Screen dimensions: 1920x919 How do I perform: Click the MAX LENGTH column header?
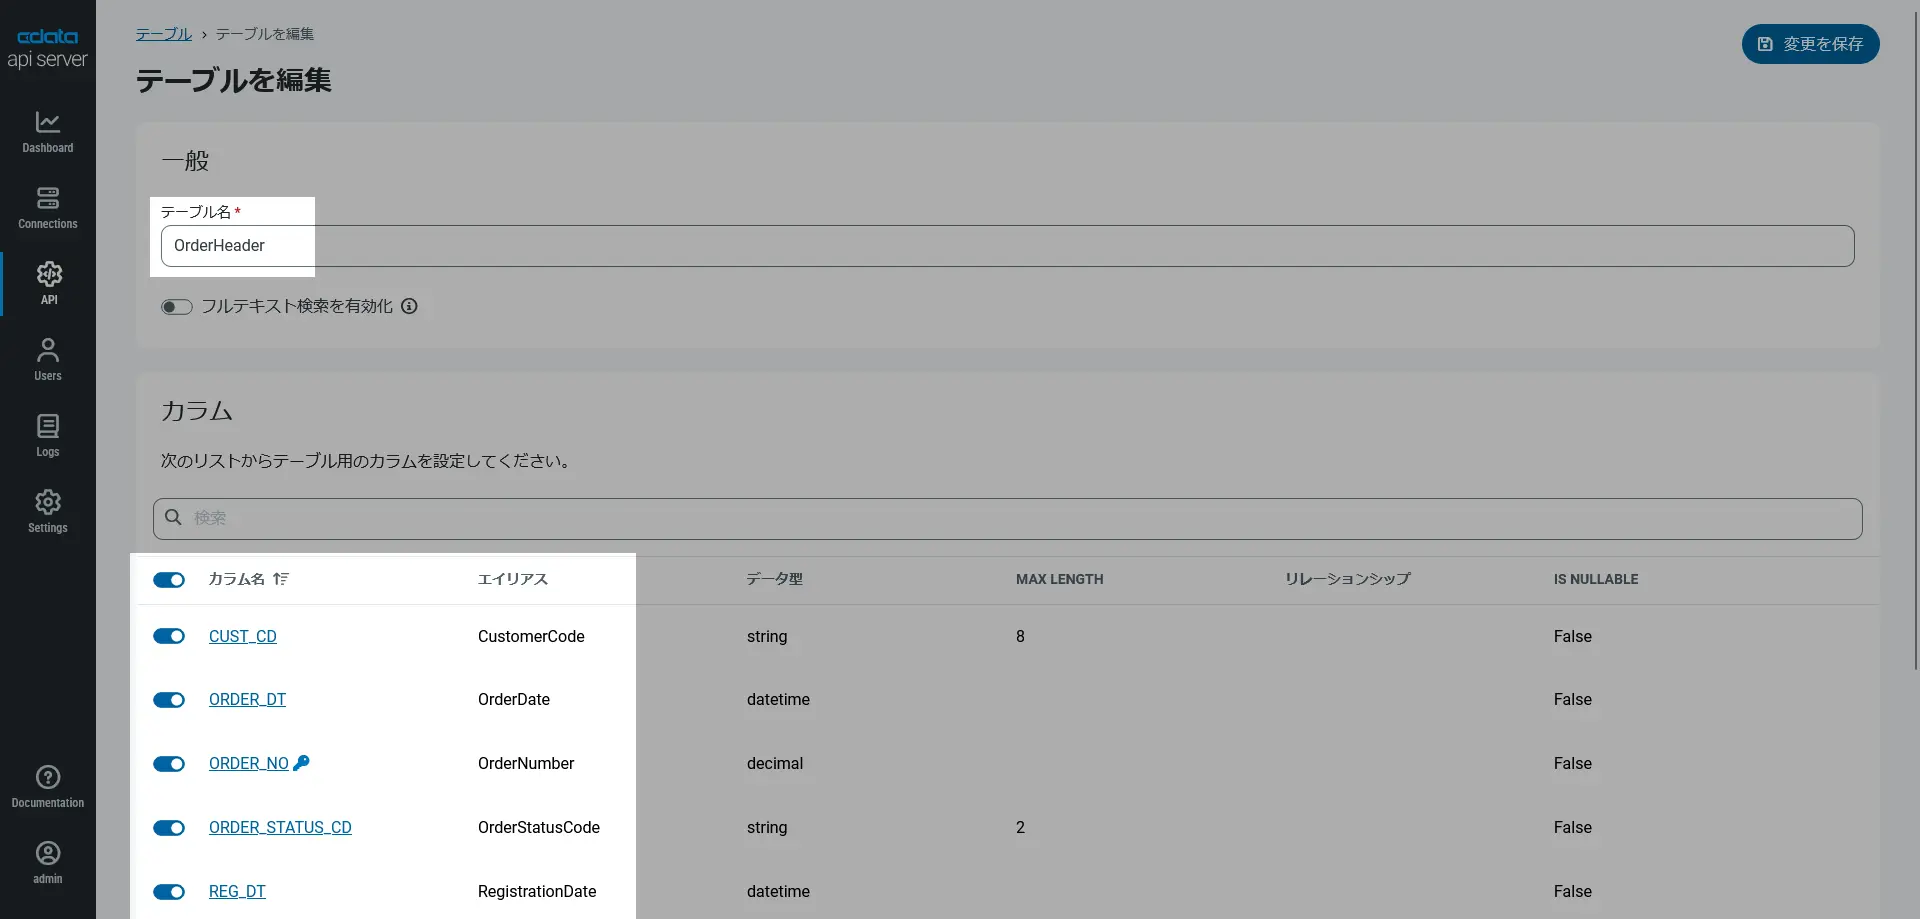1060,579
